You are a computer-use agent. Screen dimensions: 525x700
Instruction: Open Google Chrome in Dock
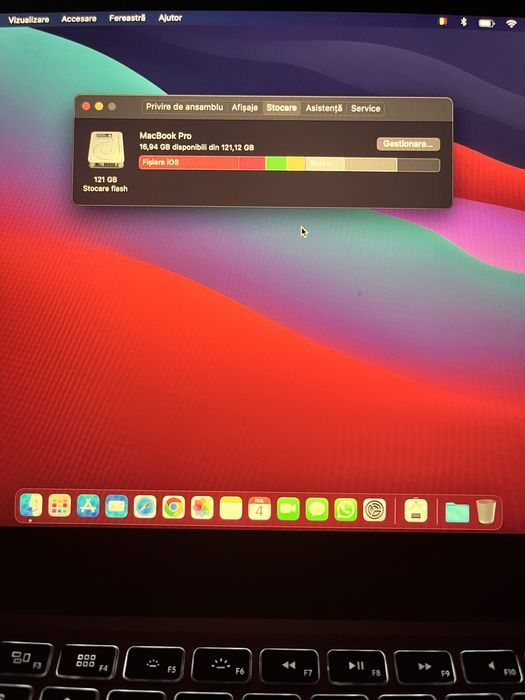point(174,507)
